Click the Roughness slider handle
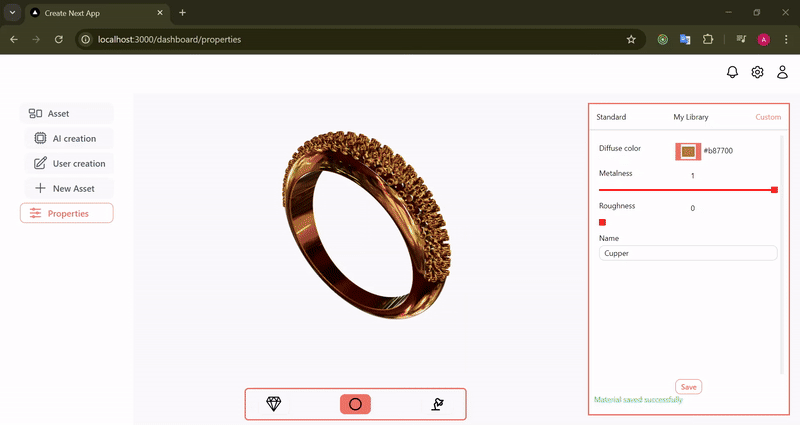Viewport: 800px width, 425px height. tap(603, 222)
